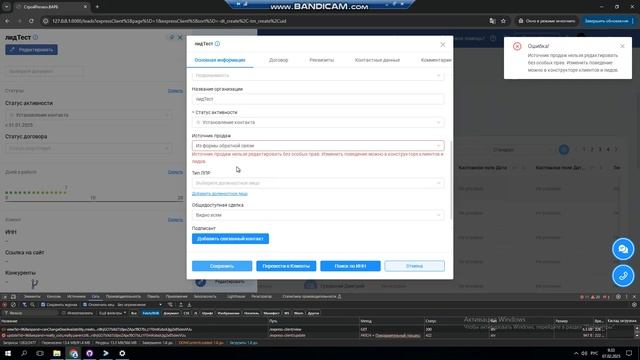Open Статус договора dropdown in side panel
640x360 pixels.
point(88,148)
